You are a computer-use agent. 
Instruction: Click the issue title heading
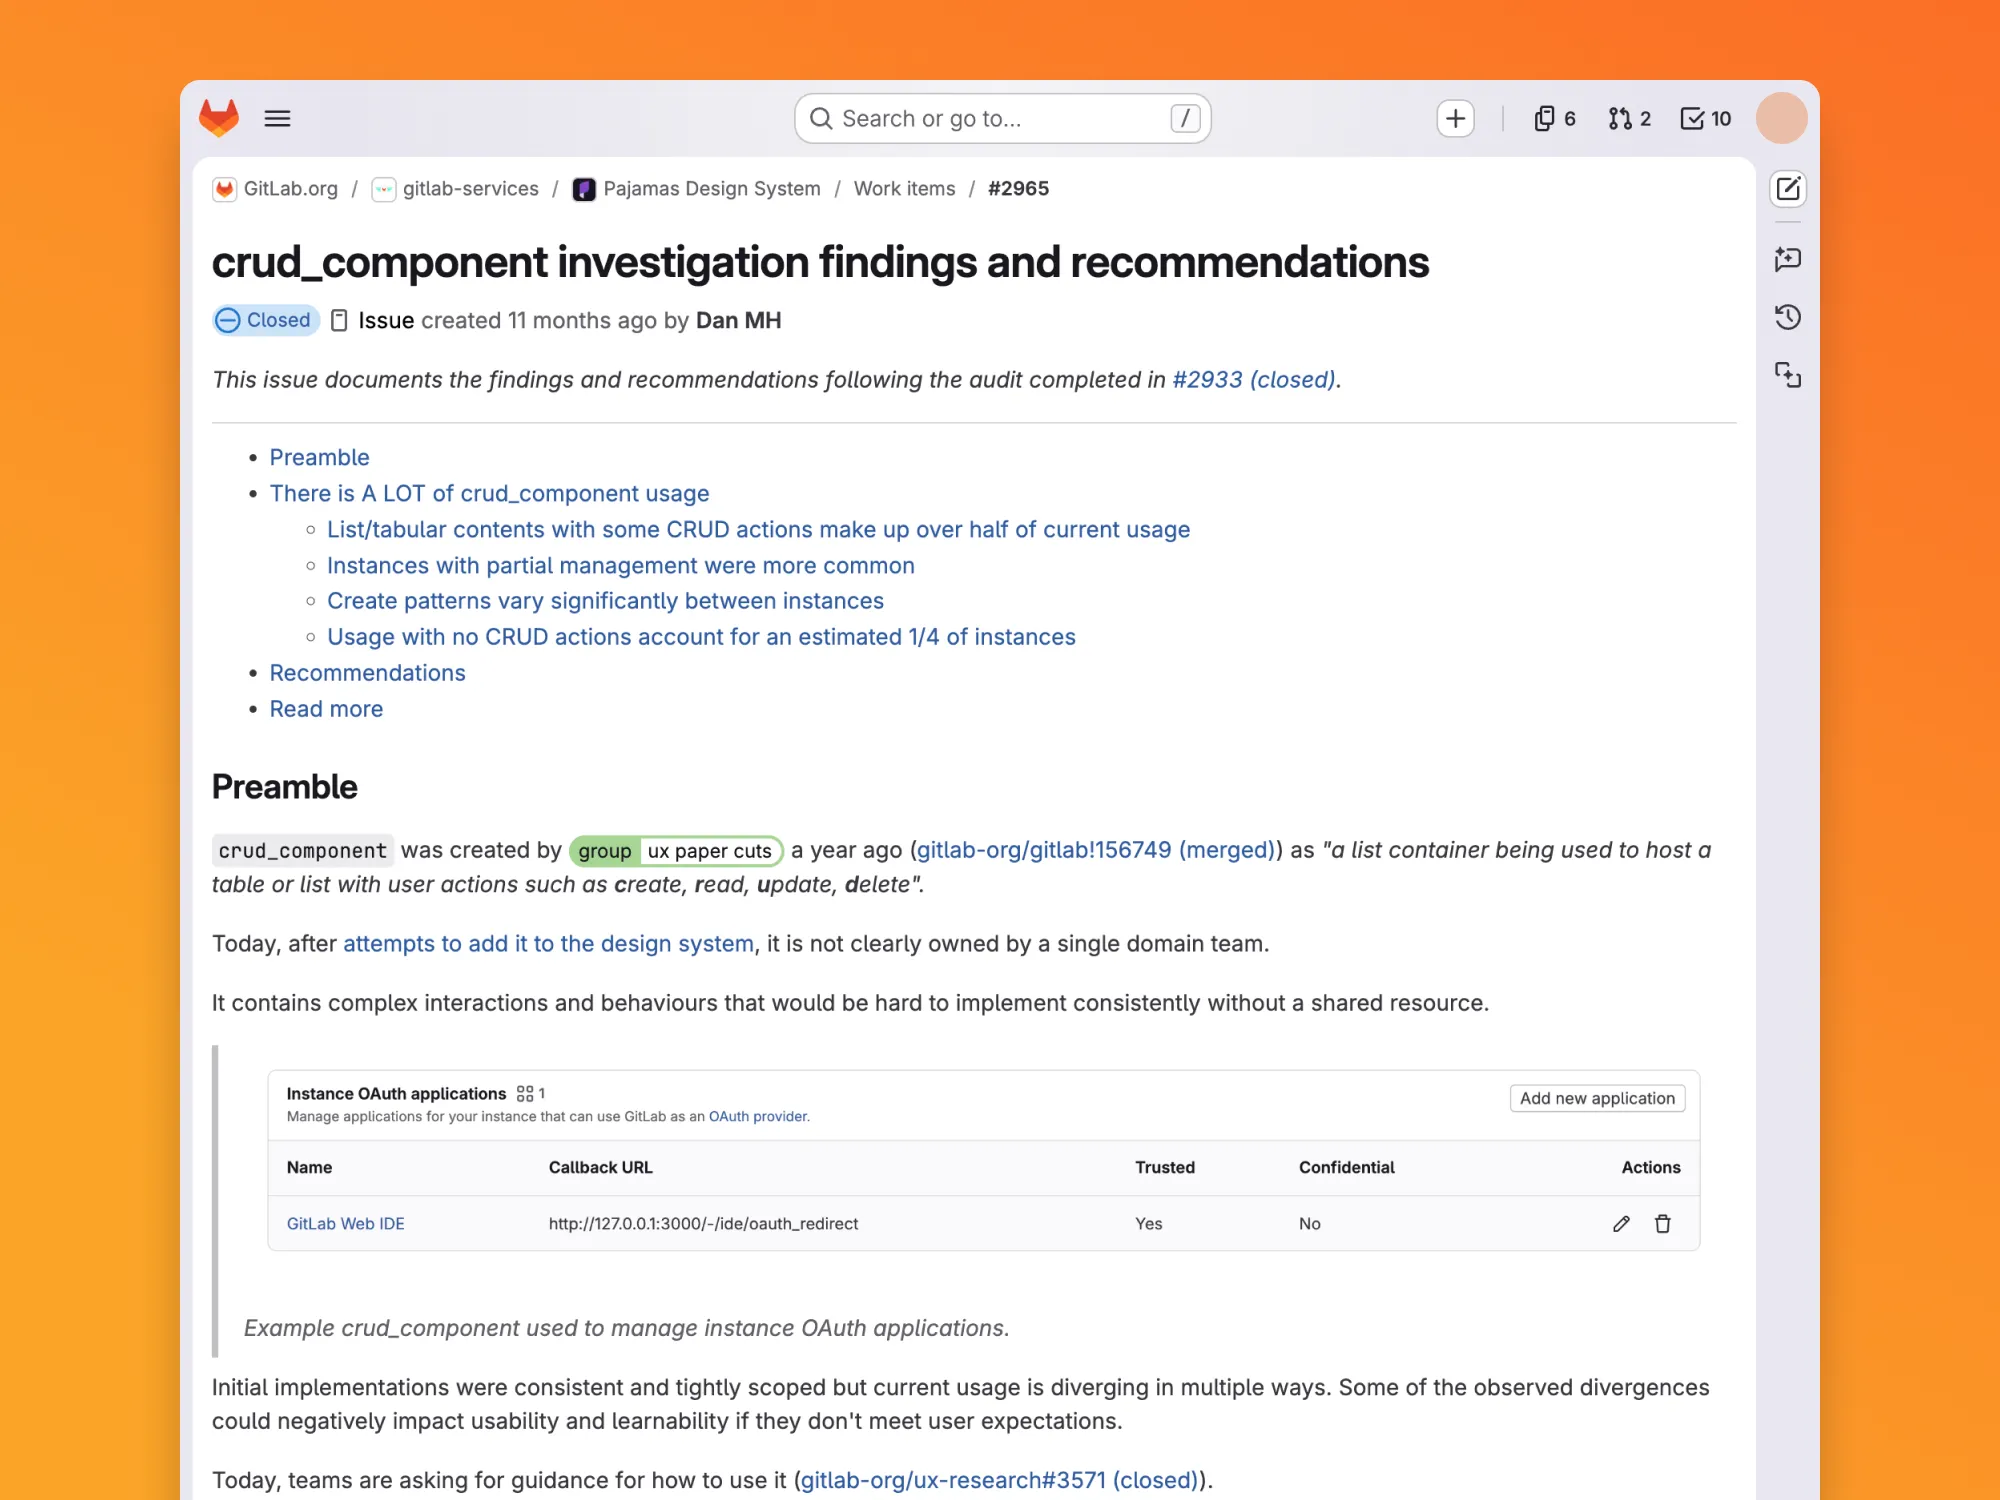pyautogui.click(x=821, y=262)
